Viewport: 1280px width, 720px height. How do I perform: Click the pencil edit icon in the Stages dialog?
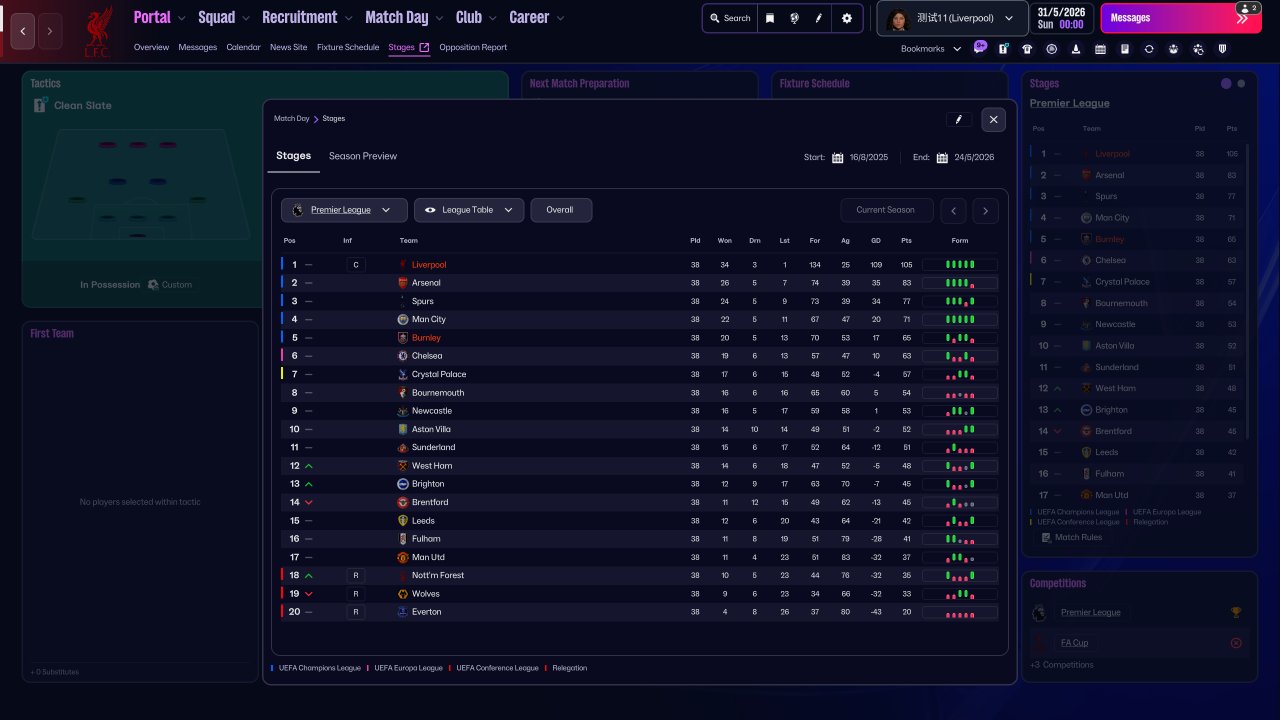tap(959, 120)
